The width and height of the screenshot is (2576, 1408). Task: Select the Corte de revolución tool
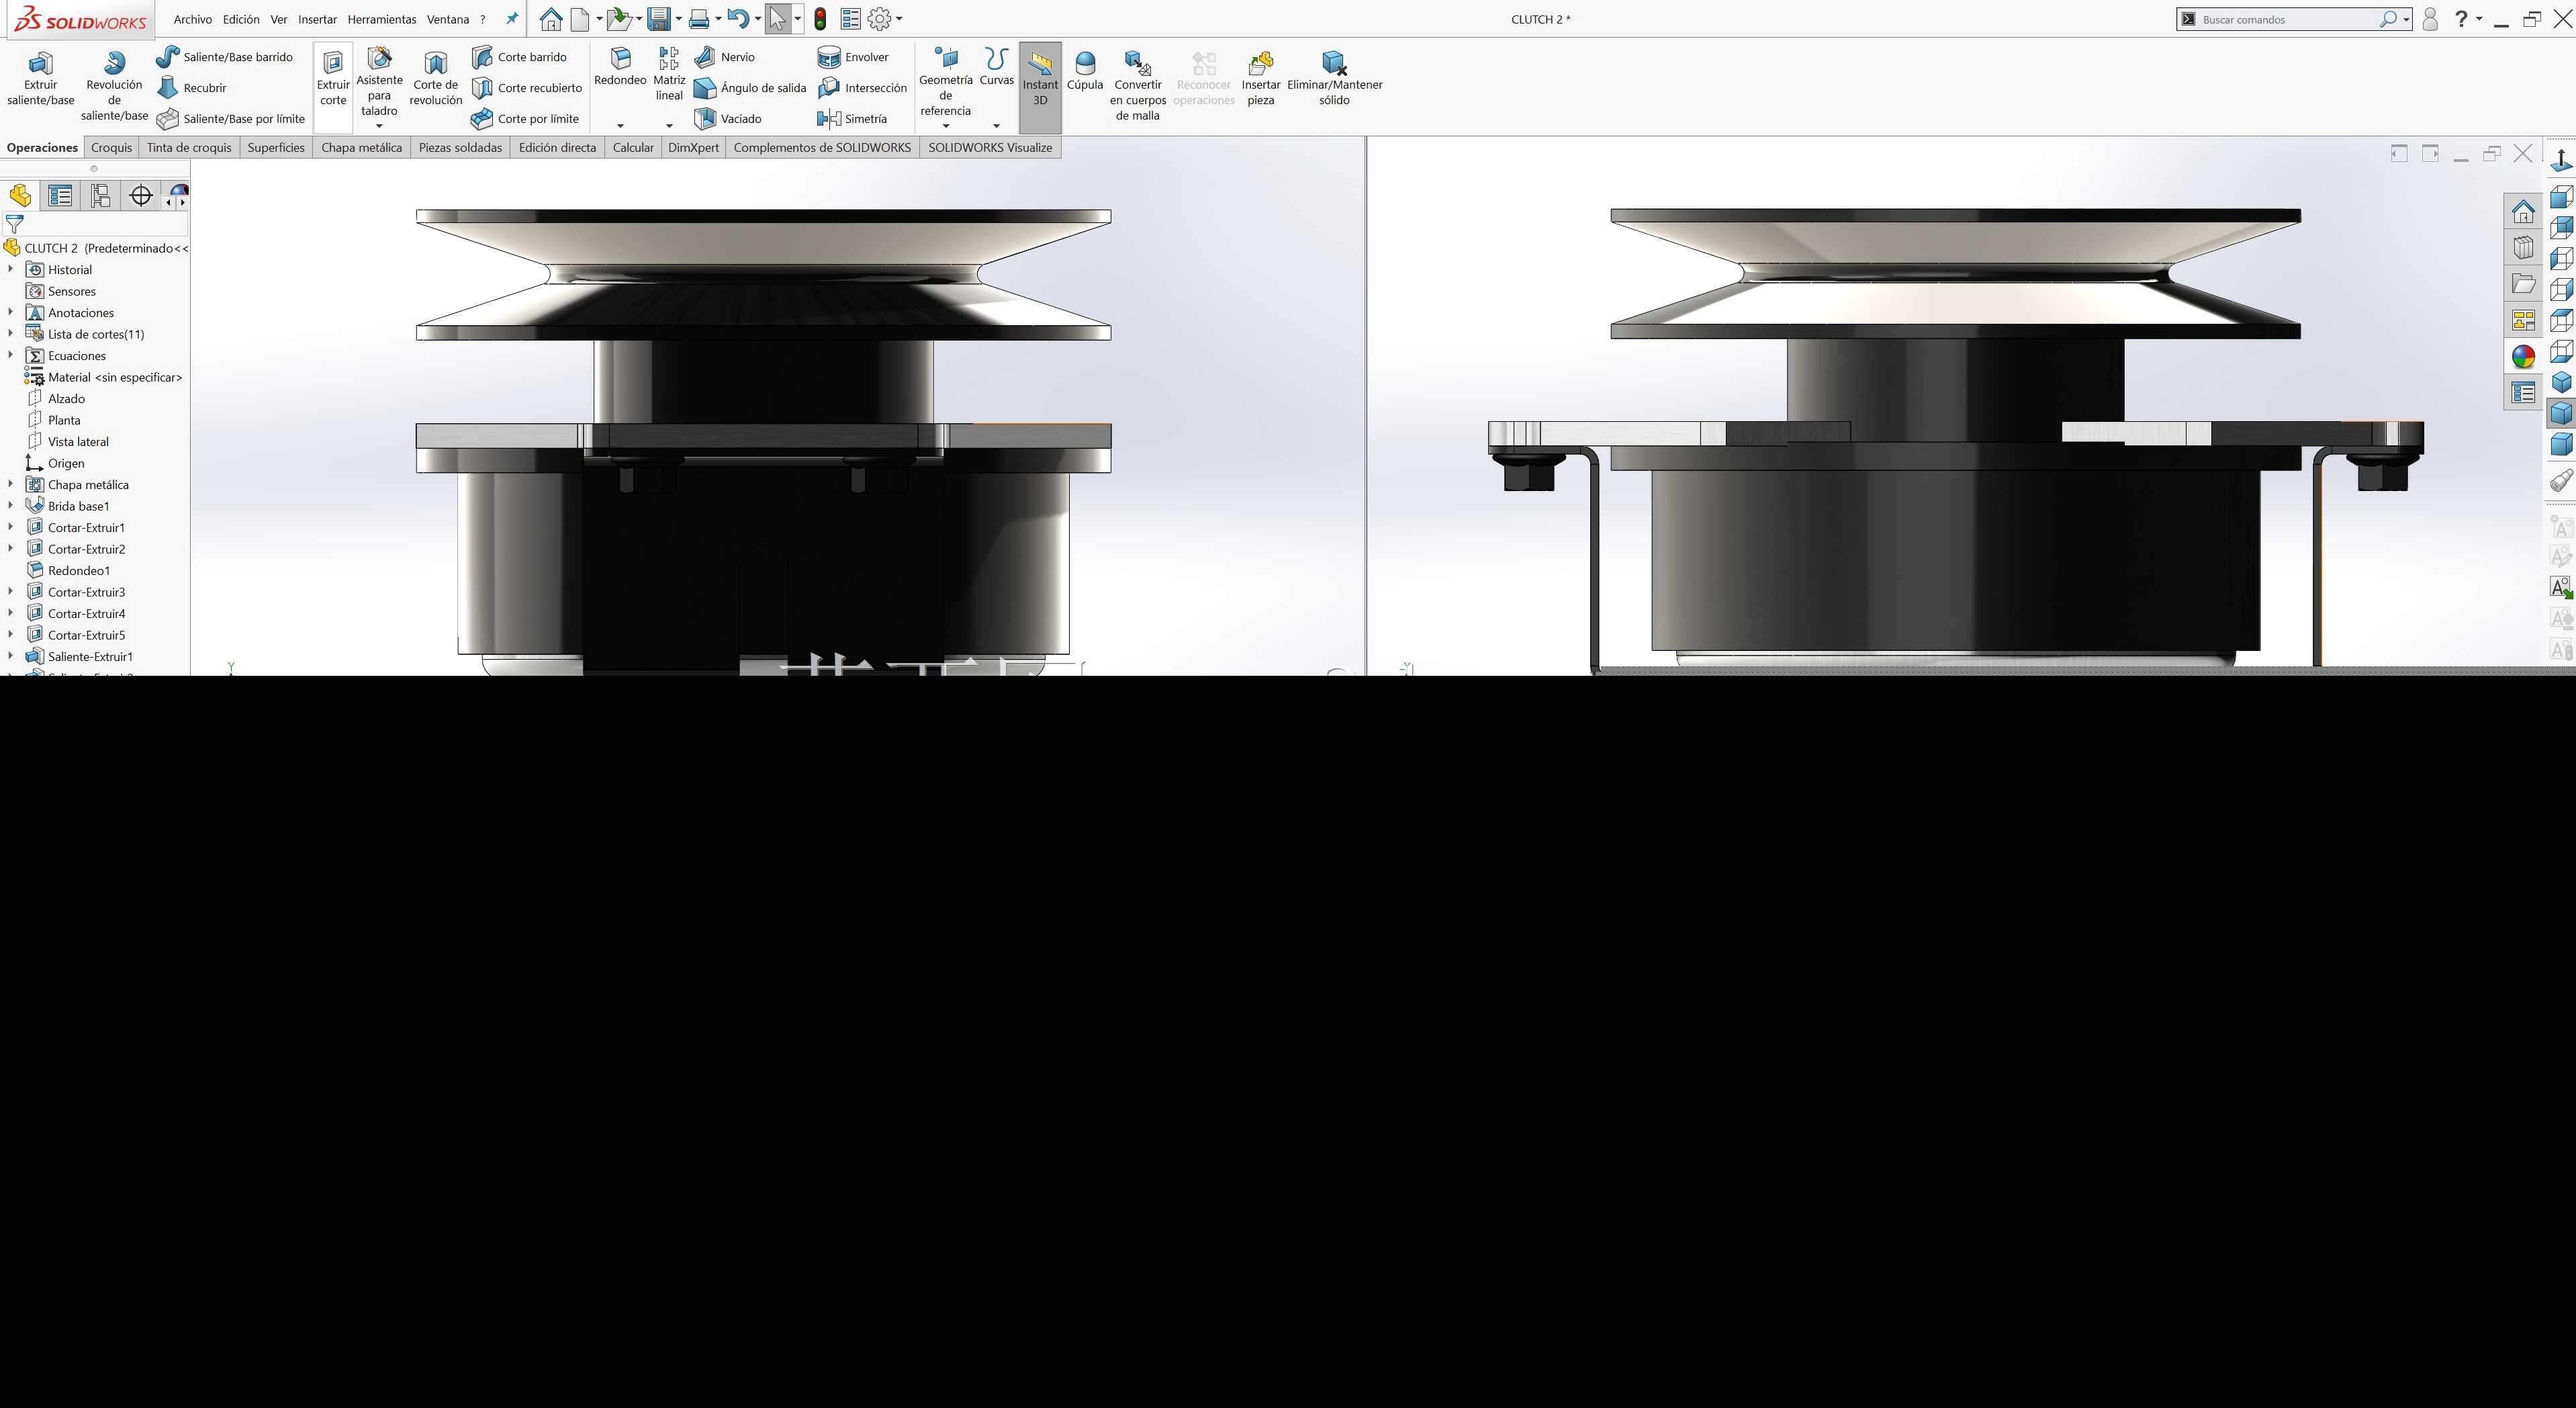(x=436, y=78)
